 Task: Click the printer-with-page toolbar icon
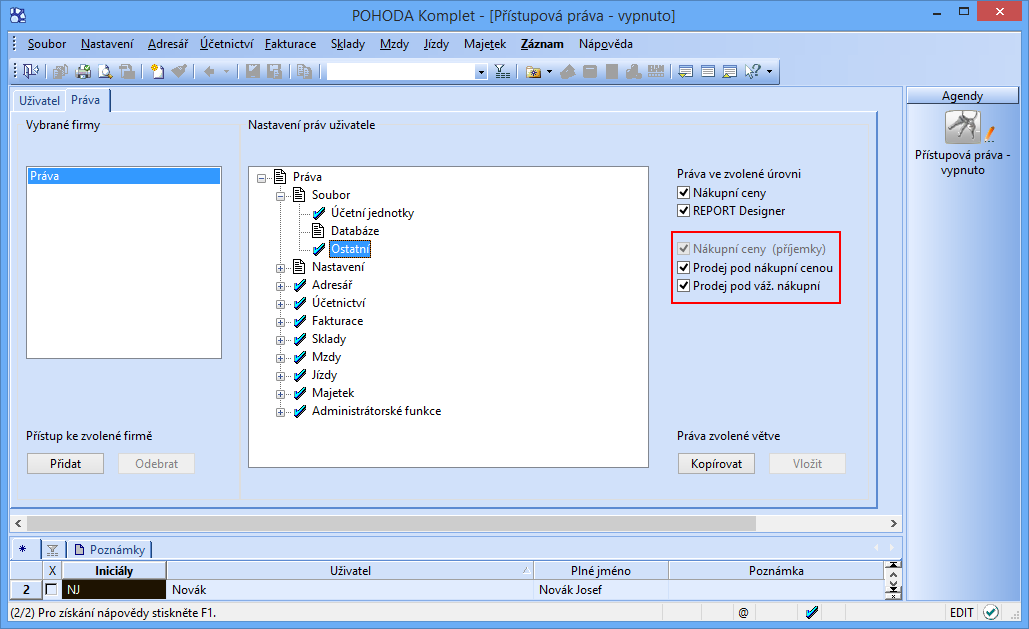pos(127,71)
